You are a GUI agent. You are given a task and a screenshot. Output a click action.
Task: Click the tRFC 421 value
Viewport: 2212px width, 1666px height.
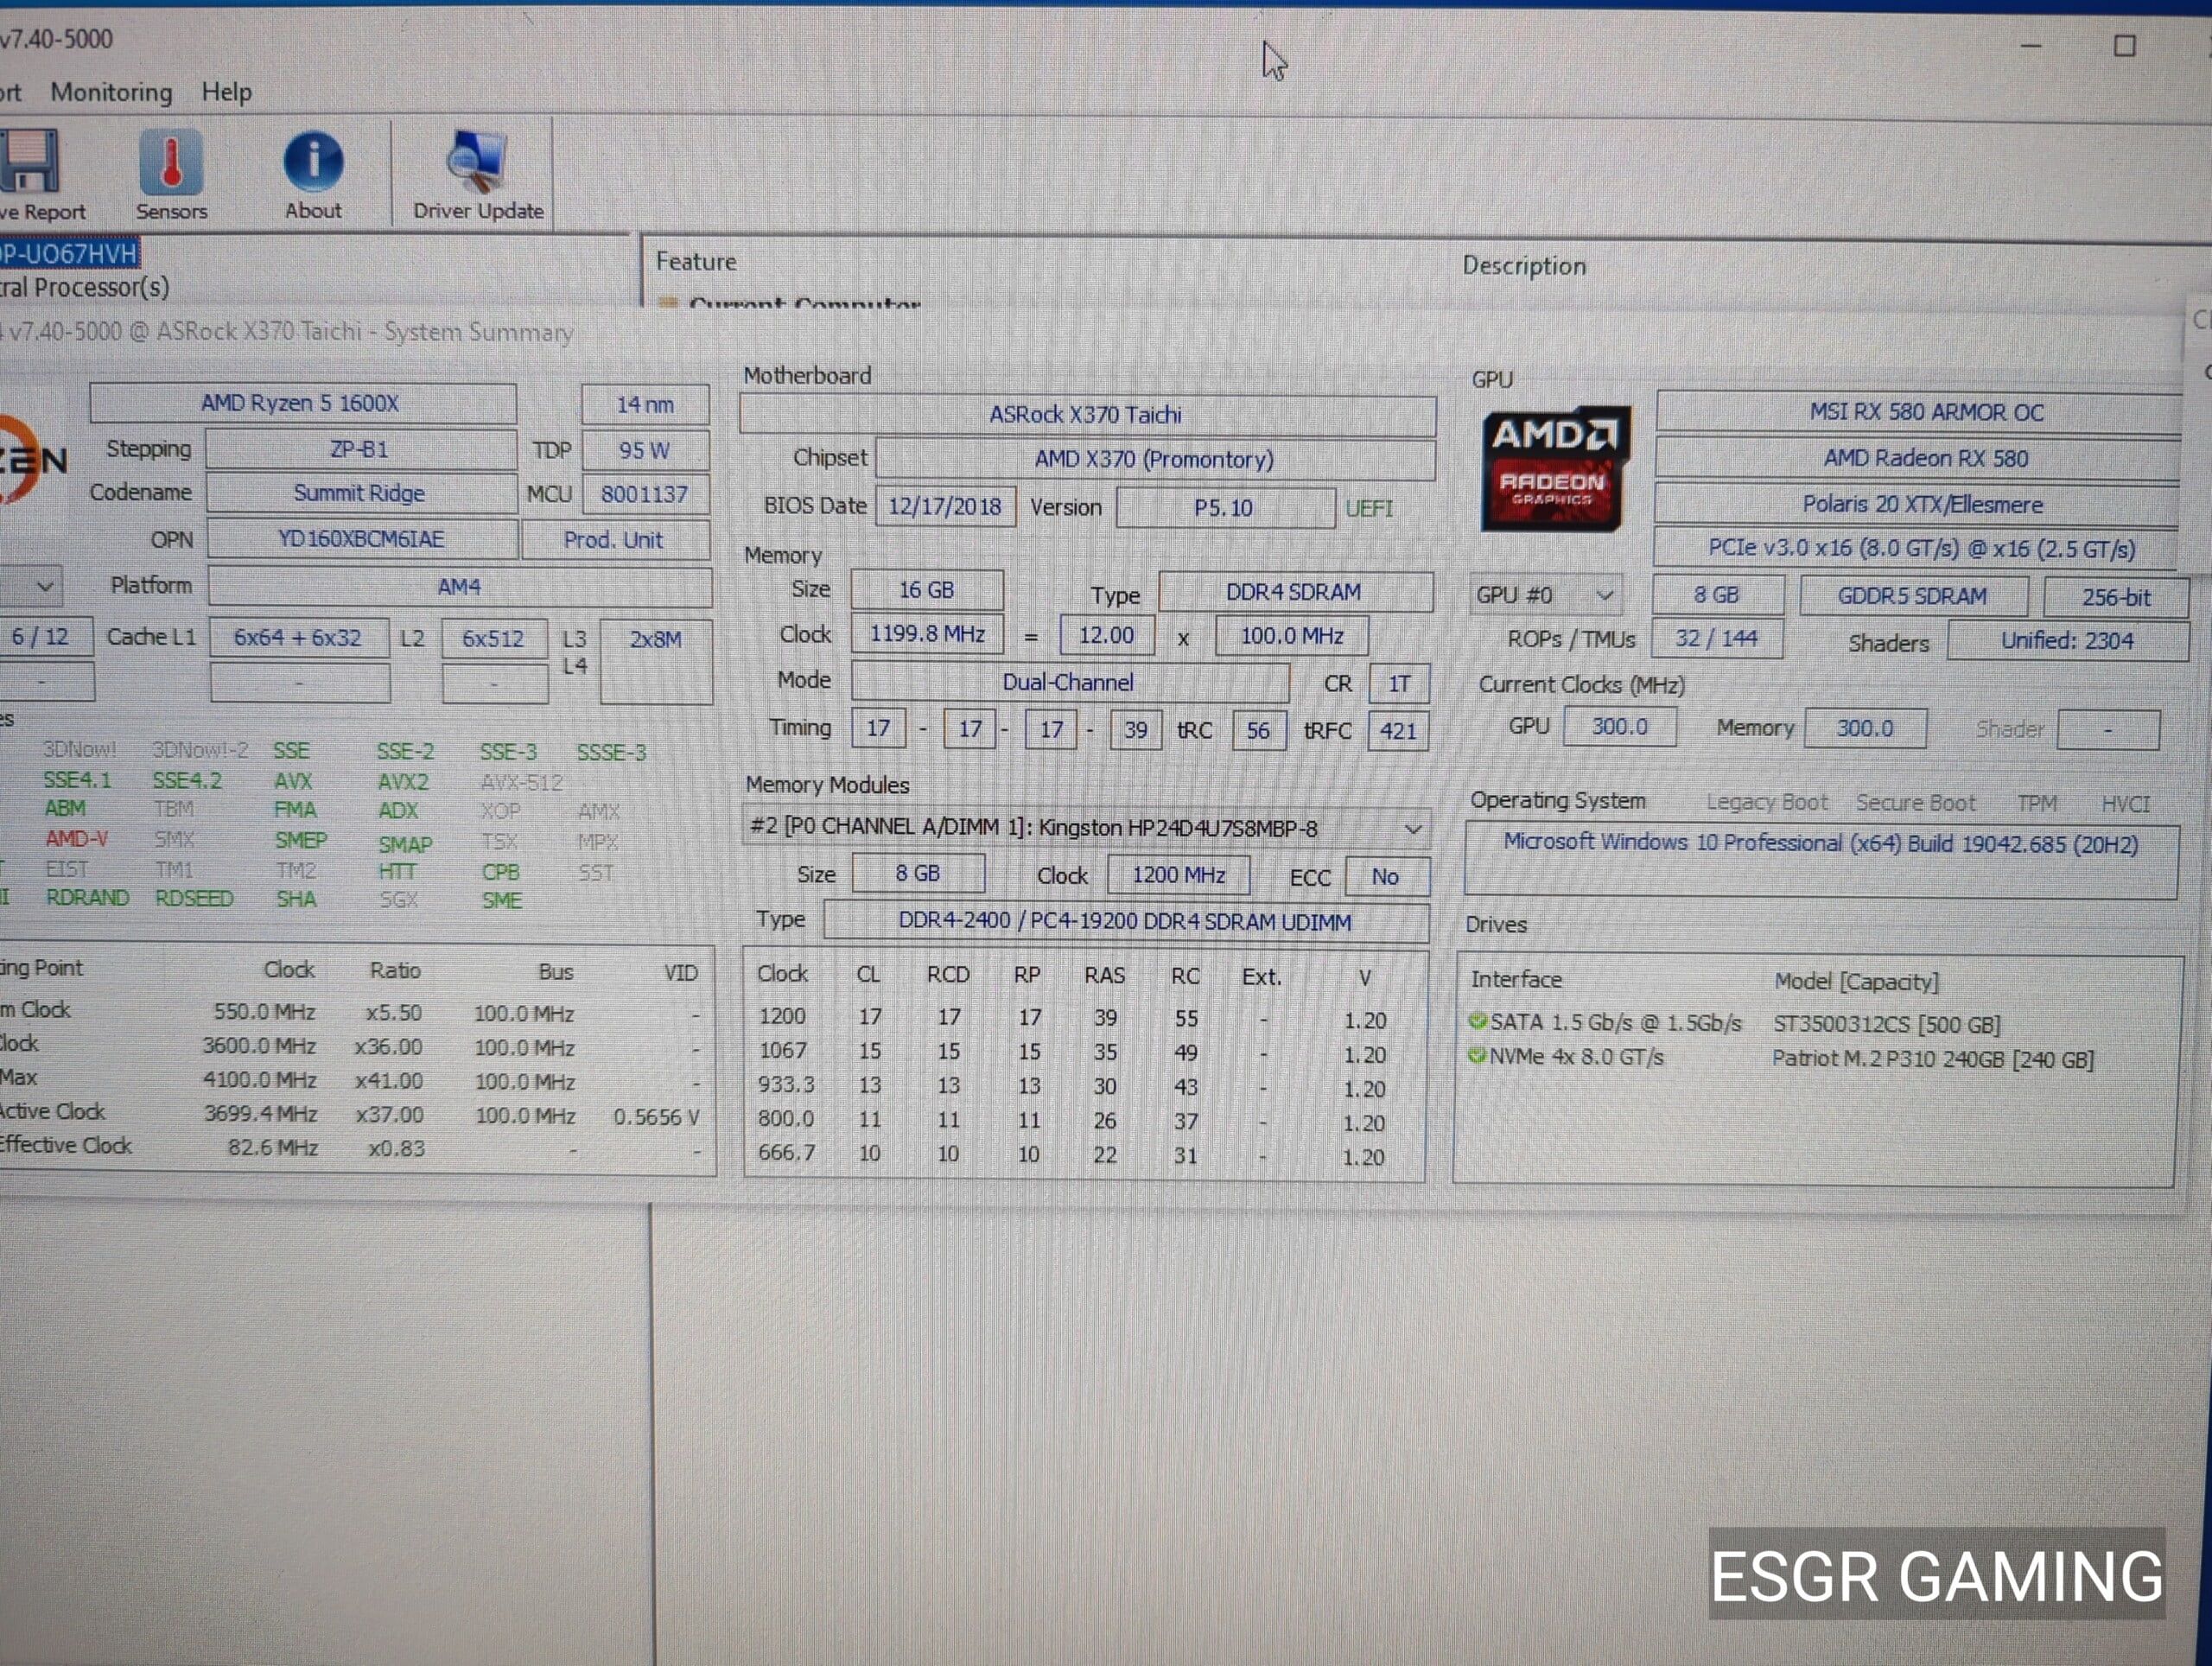pyautogui.click(x=1398, y=731)
